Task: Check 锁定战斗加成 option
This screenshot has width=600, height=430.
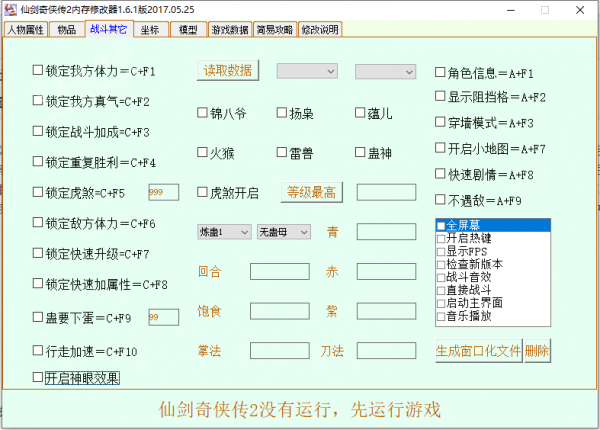Action: click(x=38, y=131)
